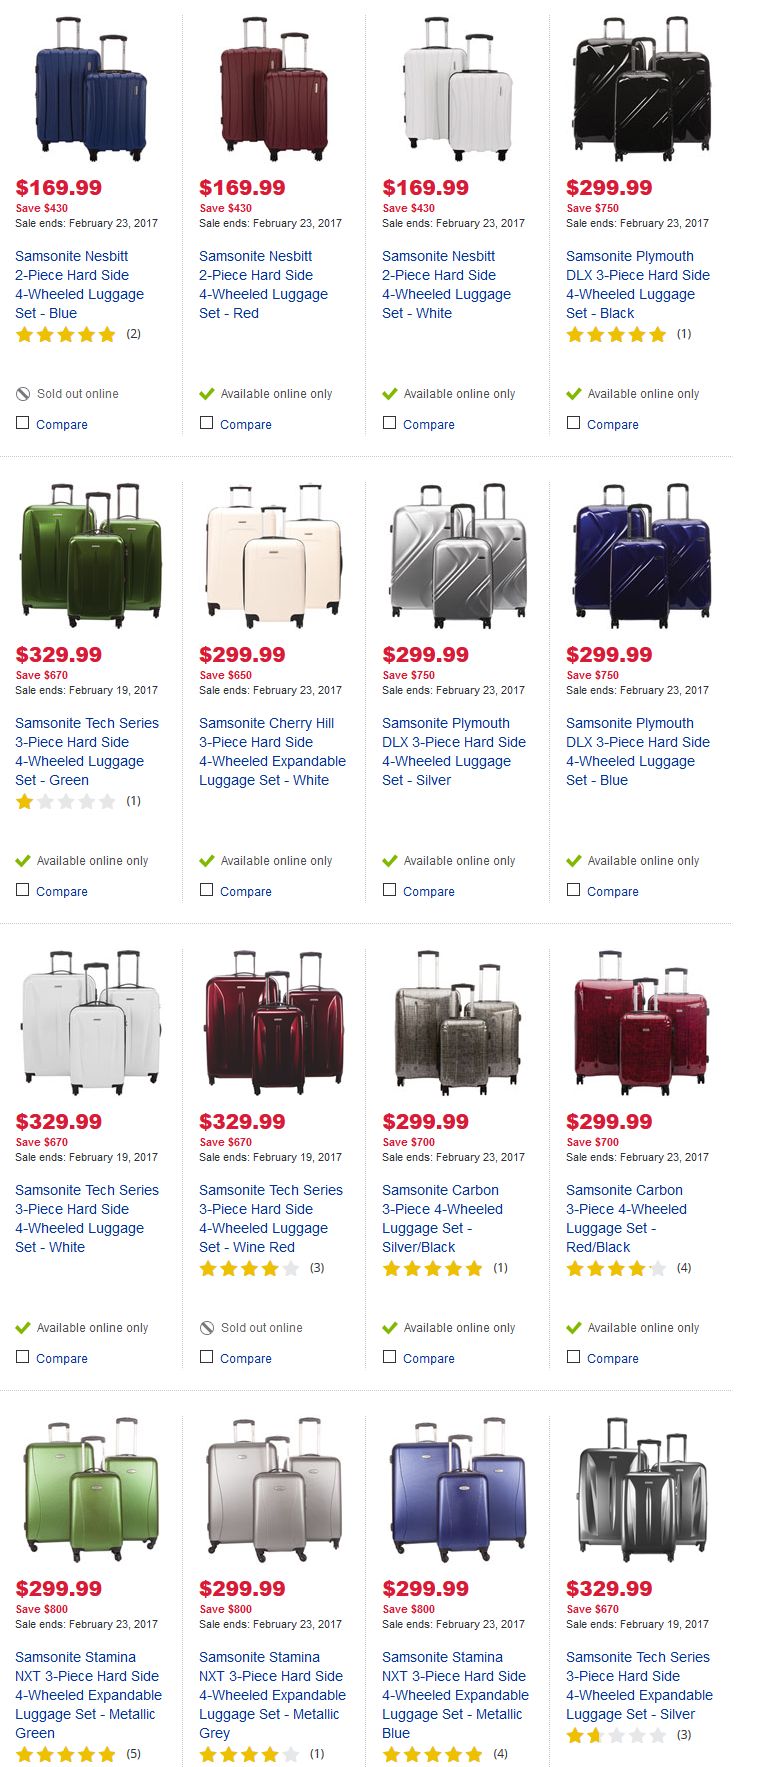Click star rating of Carbon Red/Black set

point(616,1269)
